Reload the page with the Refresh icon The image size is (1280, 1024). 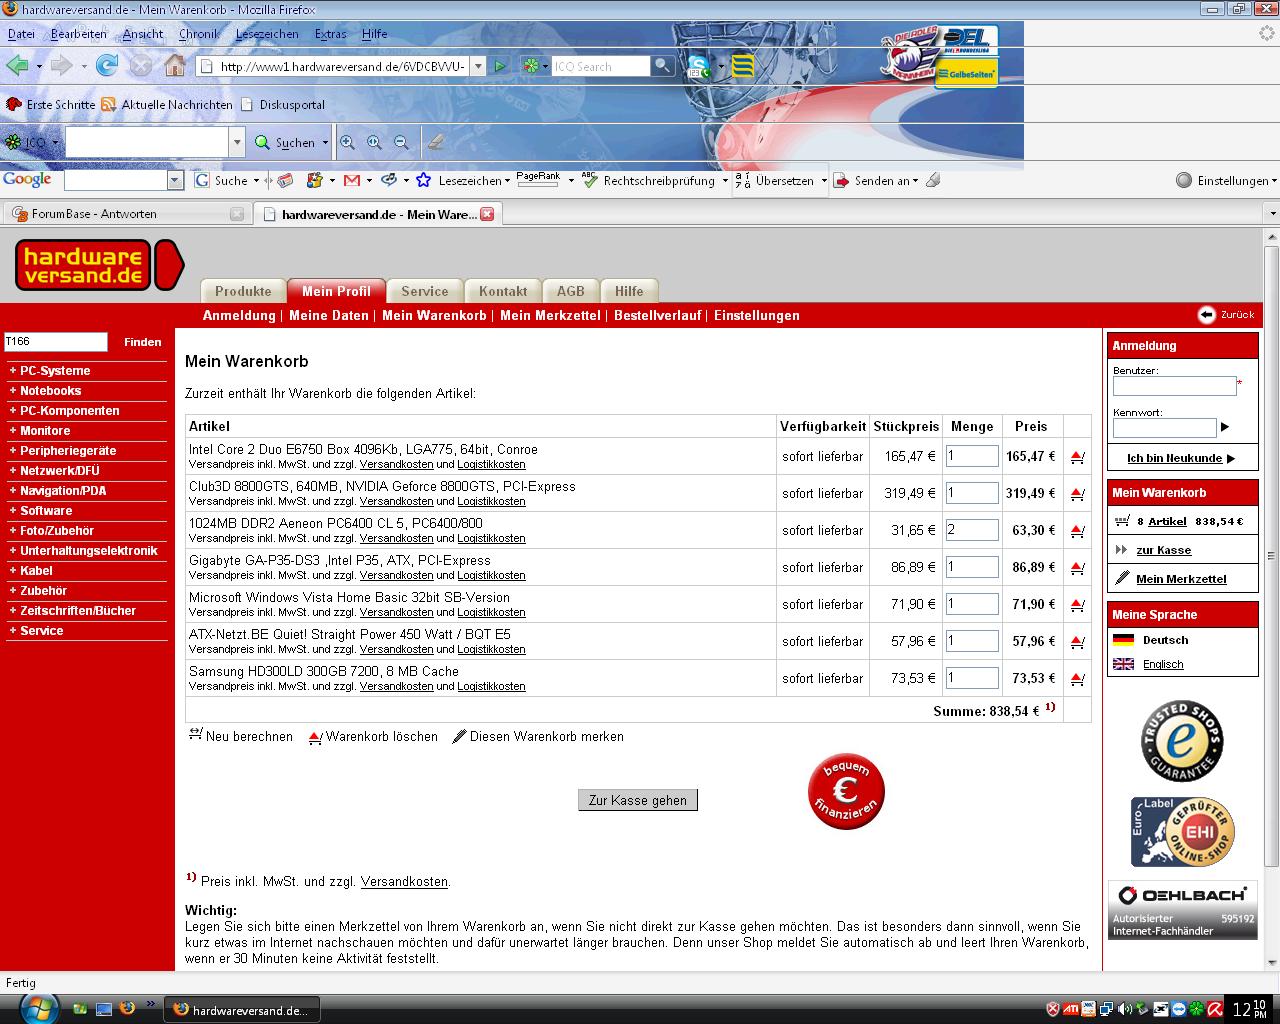(x=106, y=66)
